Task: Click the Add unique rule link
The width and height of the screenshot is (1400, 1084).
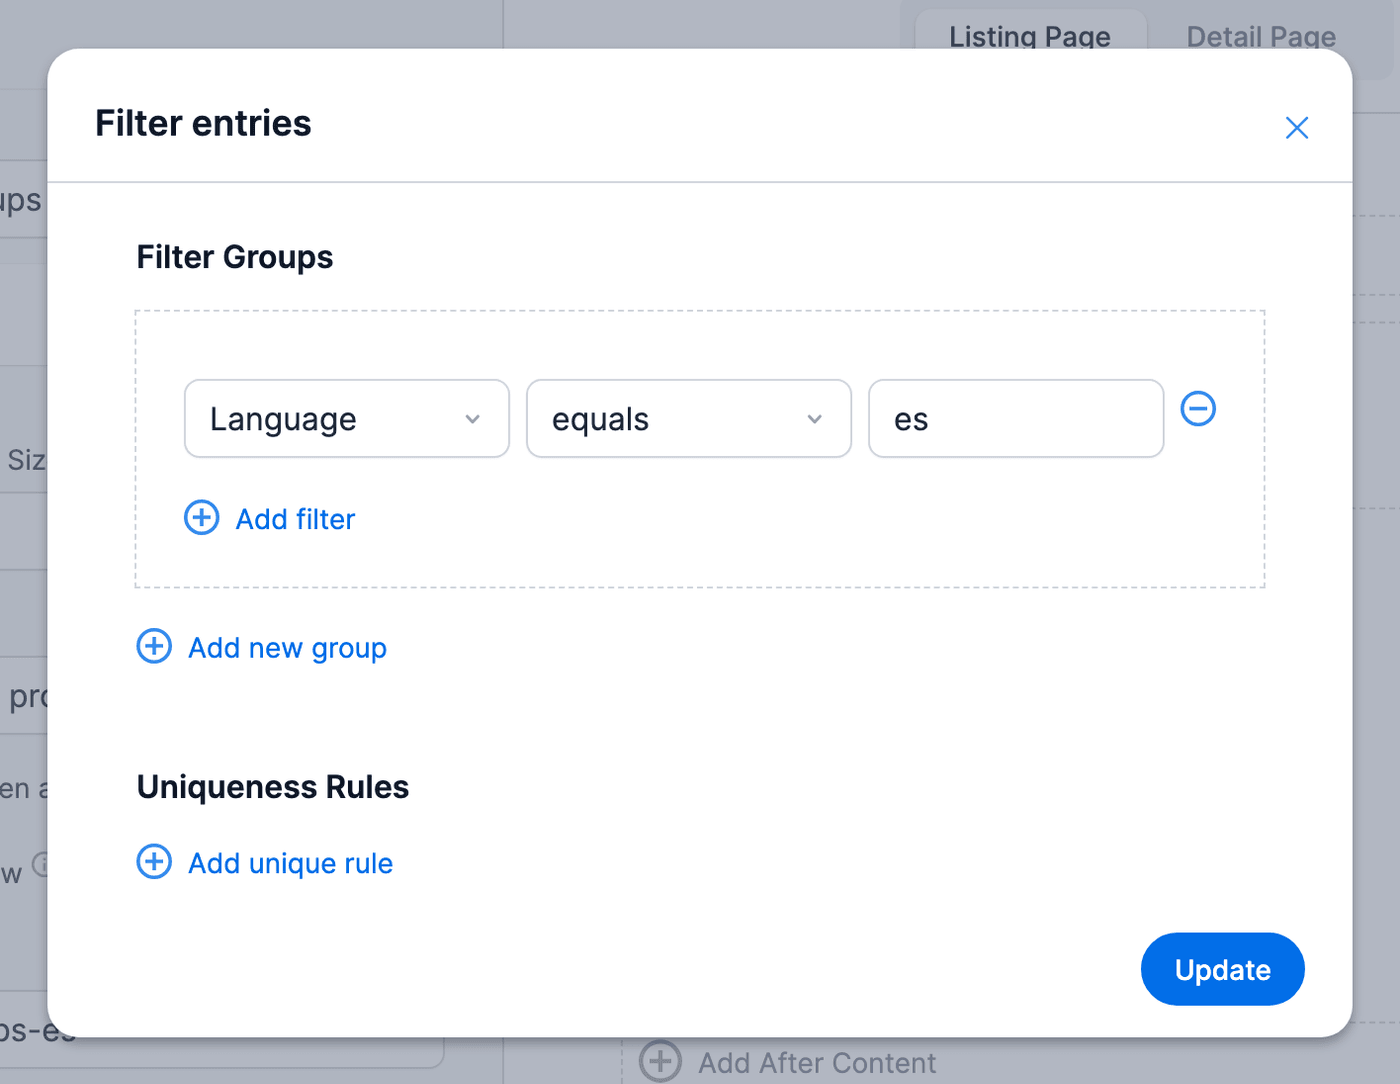Action: [x=290, y=863]
